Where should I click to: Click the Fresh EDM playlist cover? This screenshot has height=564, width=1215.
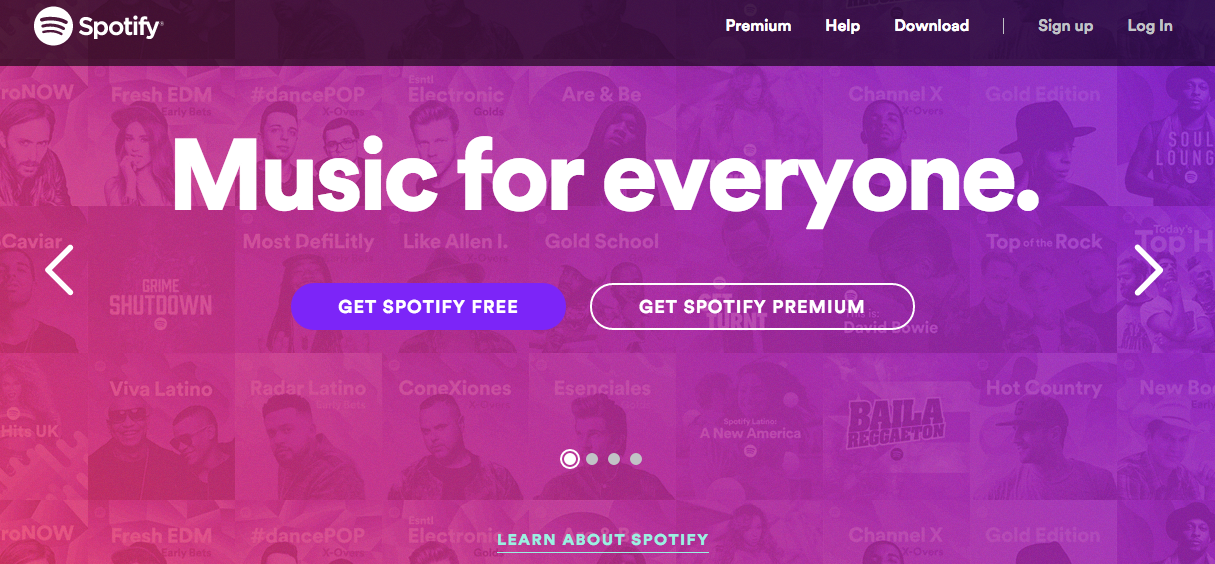point(161,133)
